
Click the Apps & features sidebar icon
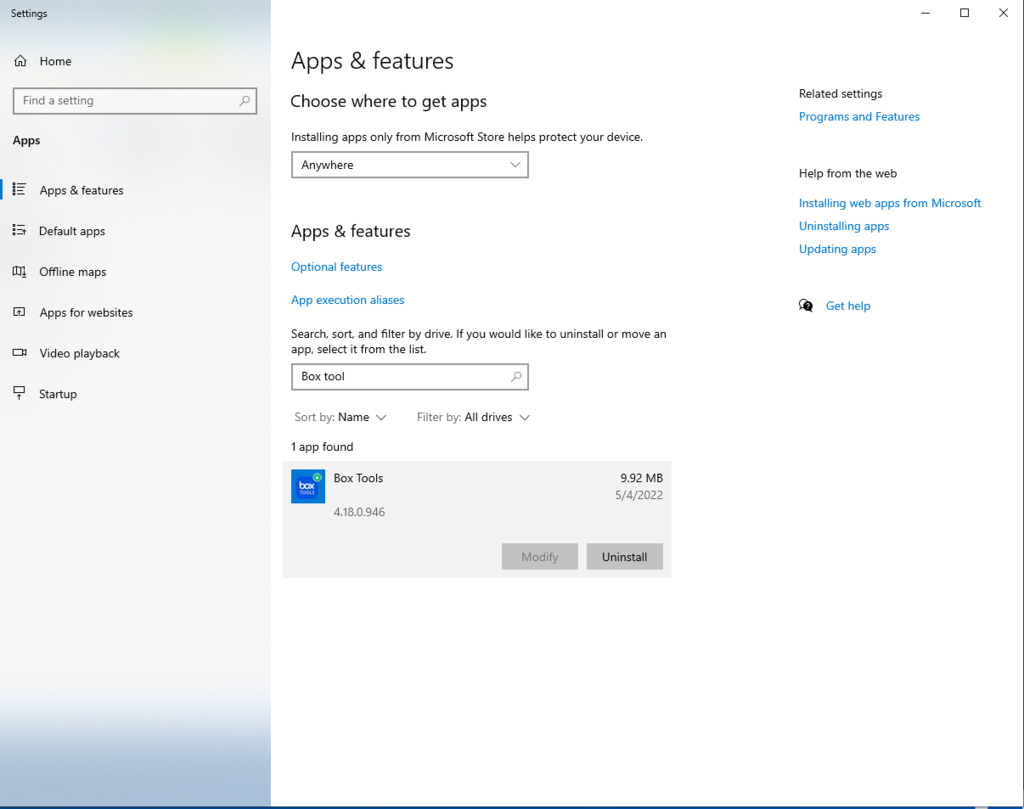tap(19, 190)
